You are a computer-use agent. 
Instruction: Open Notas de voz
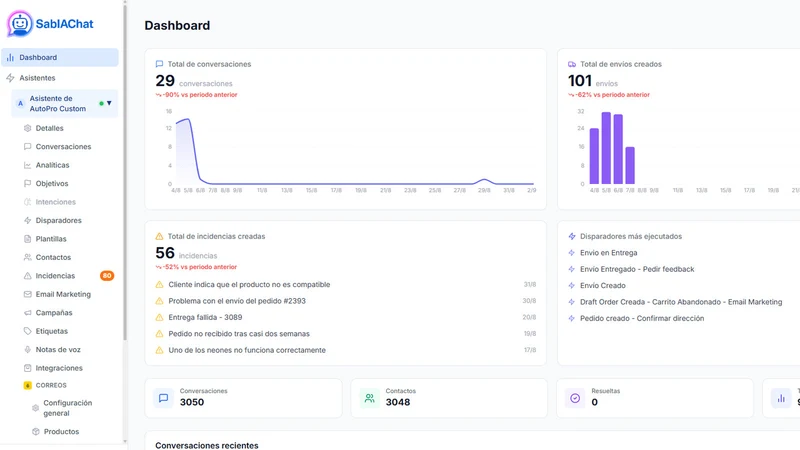click(58, 349)
